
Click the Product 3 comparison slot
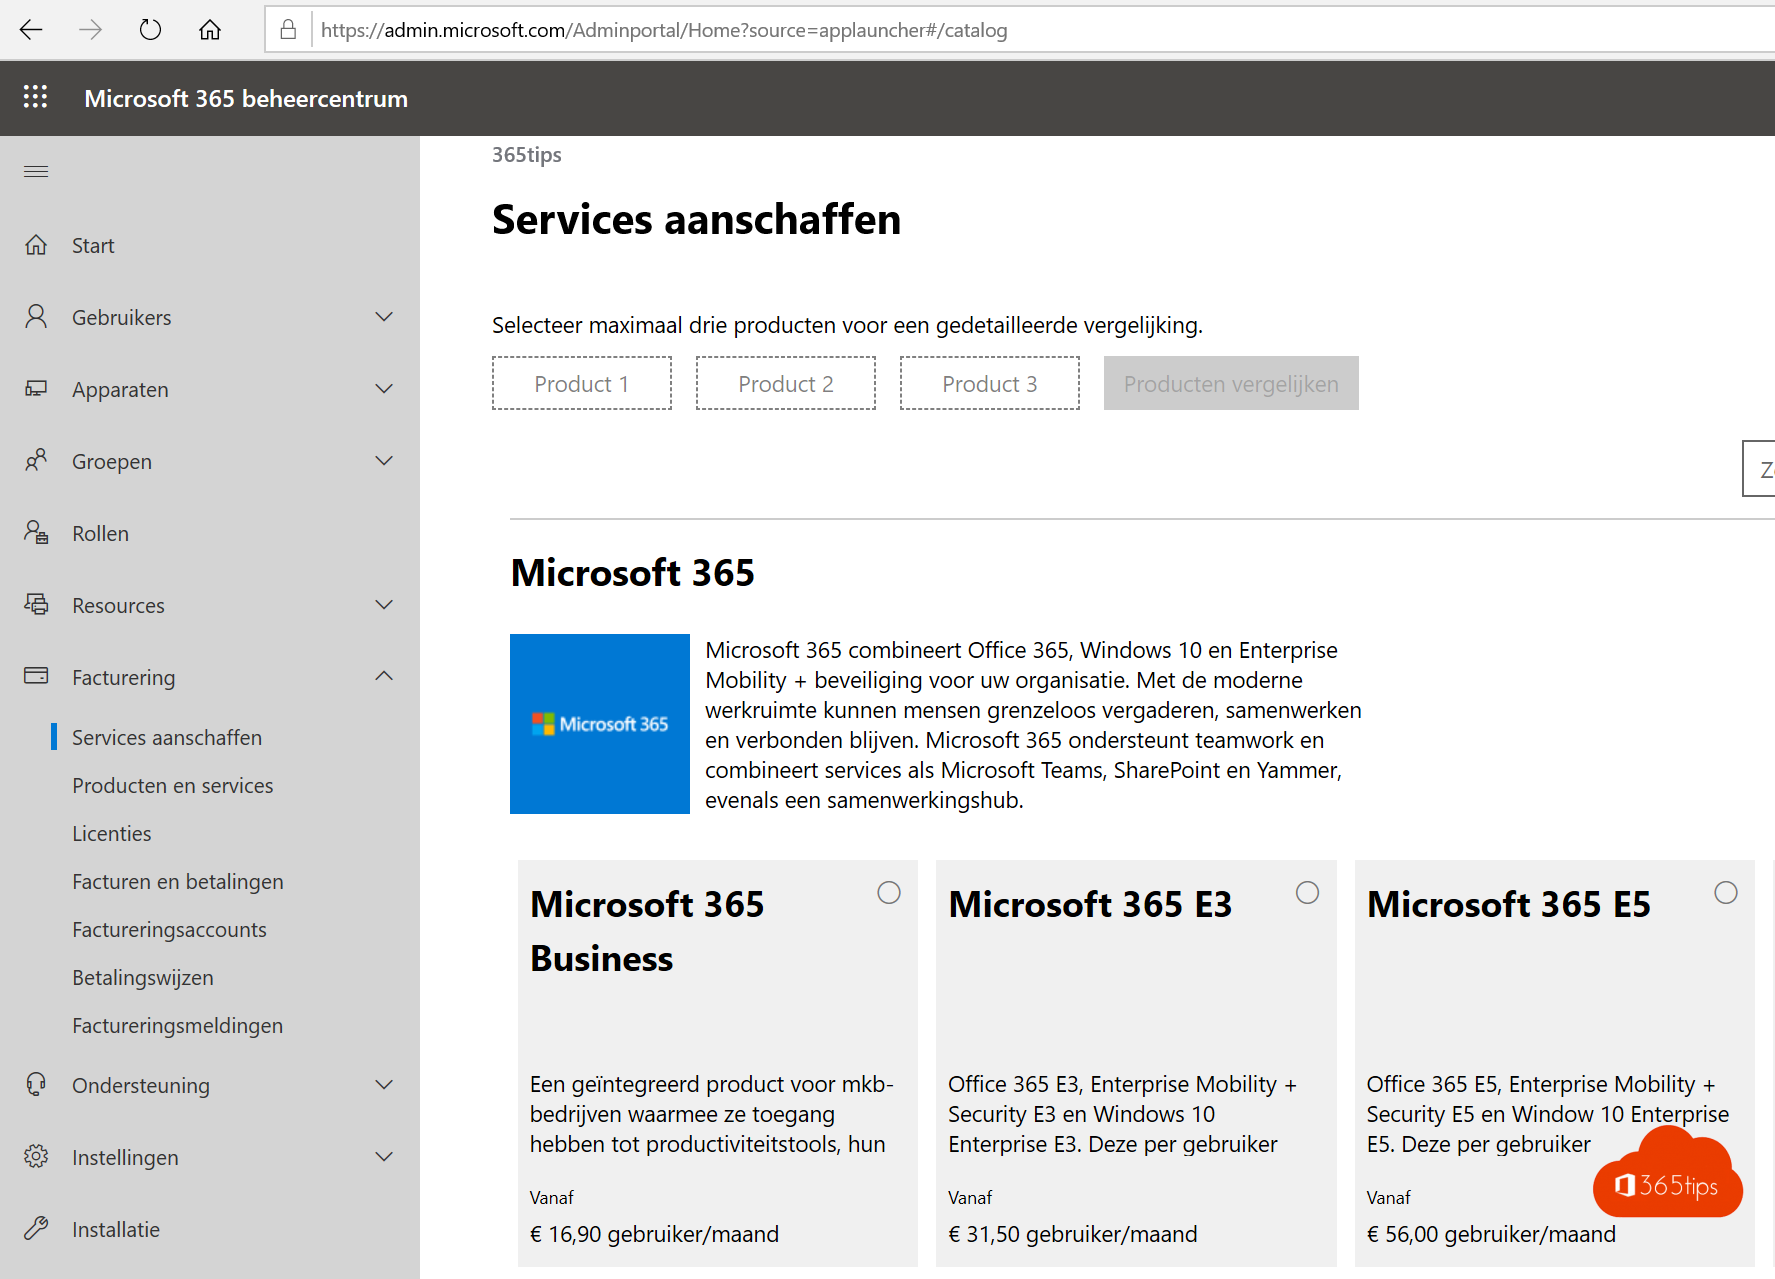(990, 383)
